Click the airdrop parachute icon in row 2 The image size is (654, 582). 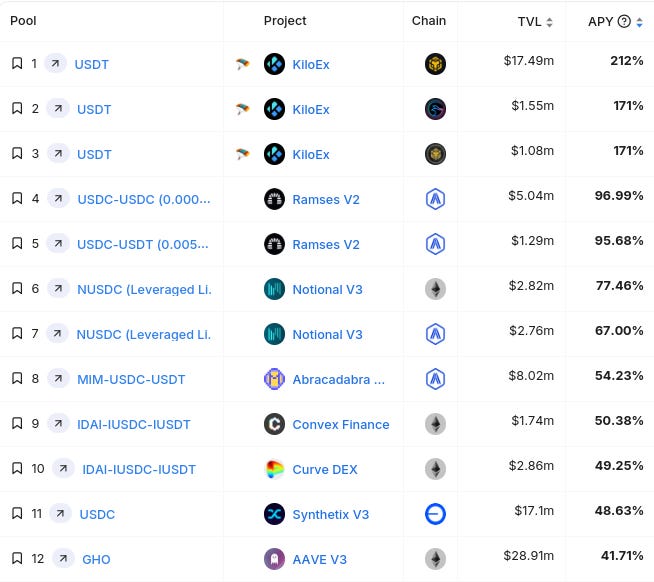(242, 109)
